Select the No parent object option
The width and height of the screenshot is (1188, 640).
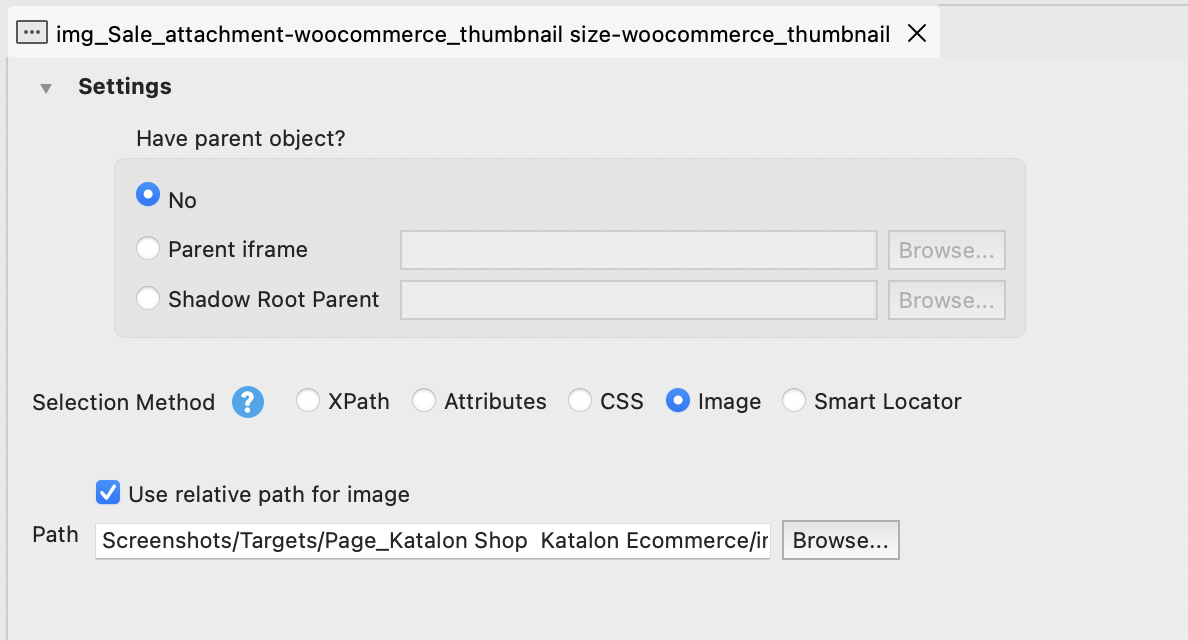148,195
